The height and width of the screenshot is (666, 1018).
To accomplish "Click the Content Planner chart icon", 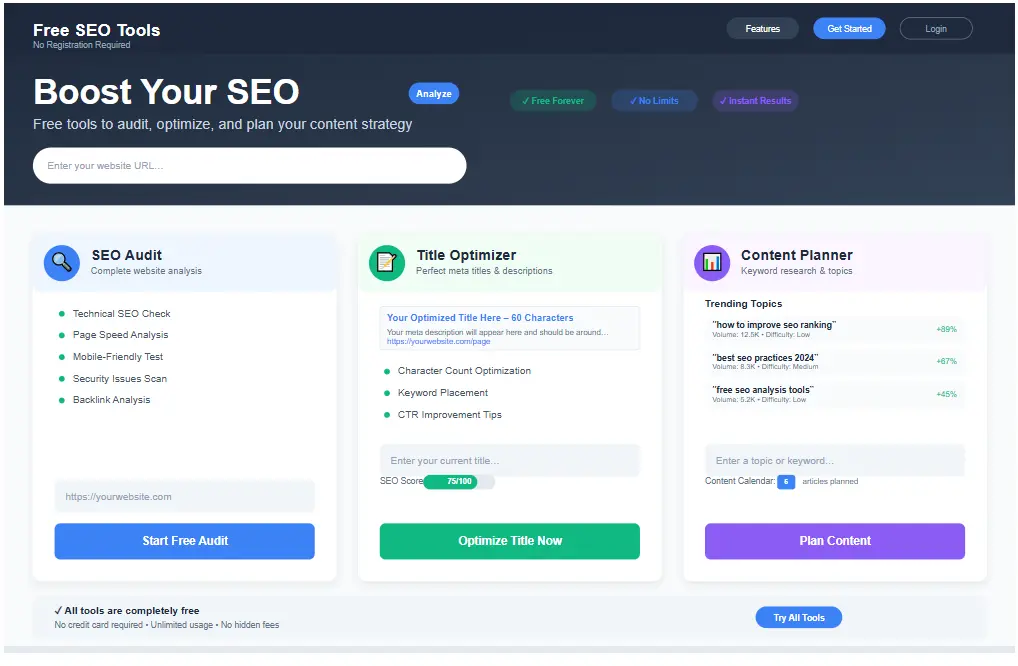I will pyautogui.click(x=712, y=262).
